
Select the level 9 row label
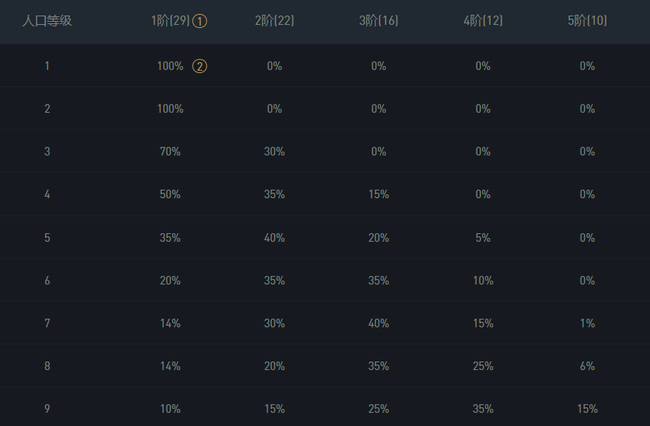[x=47, y=409]
